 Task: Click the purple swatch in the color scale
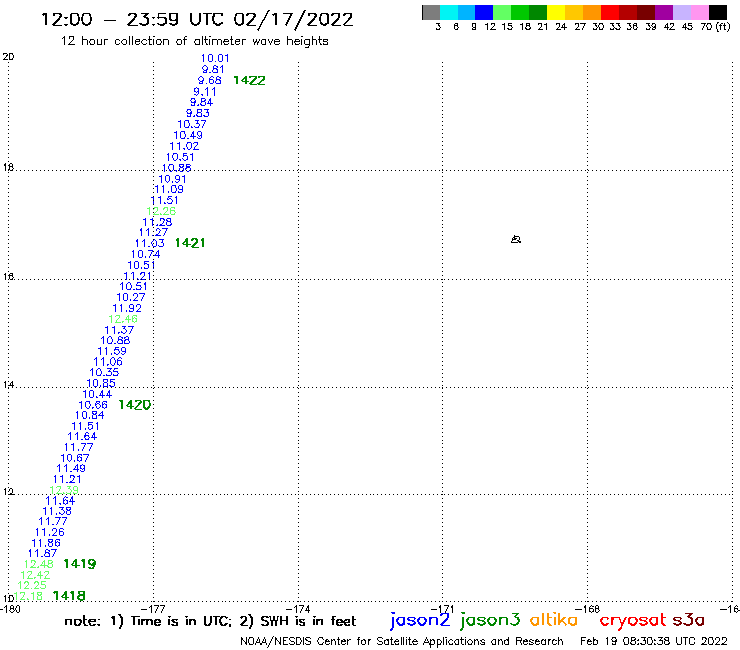pos(664,12)
